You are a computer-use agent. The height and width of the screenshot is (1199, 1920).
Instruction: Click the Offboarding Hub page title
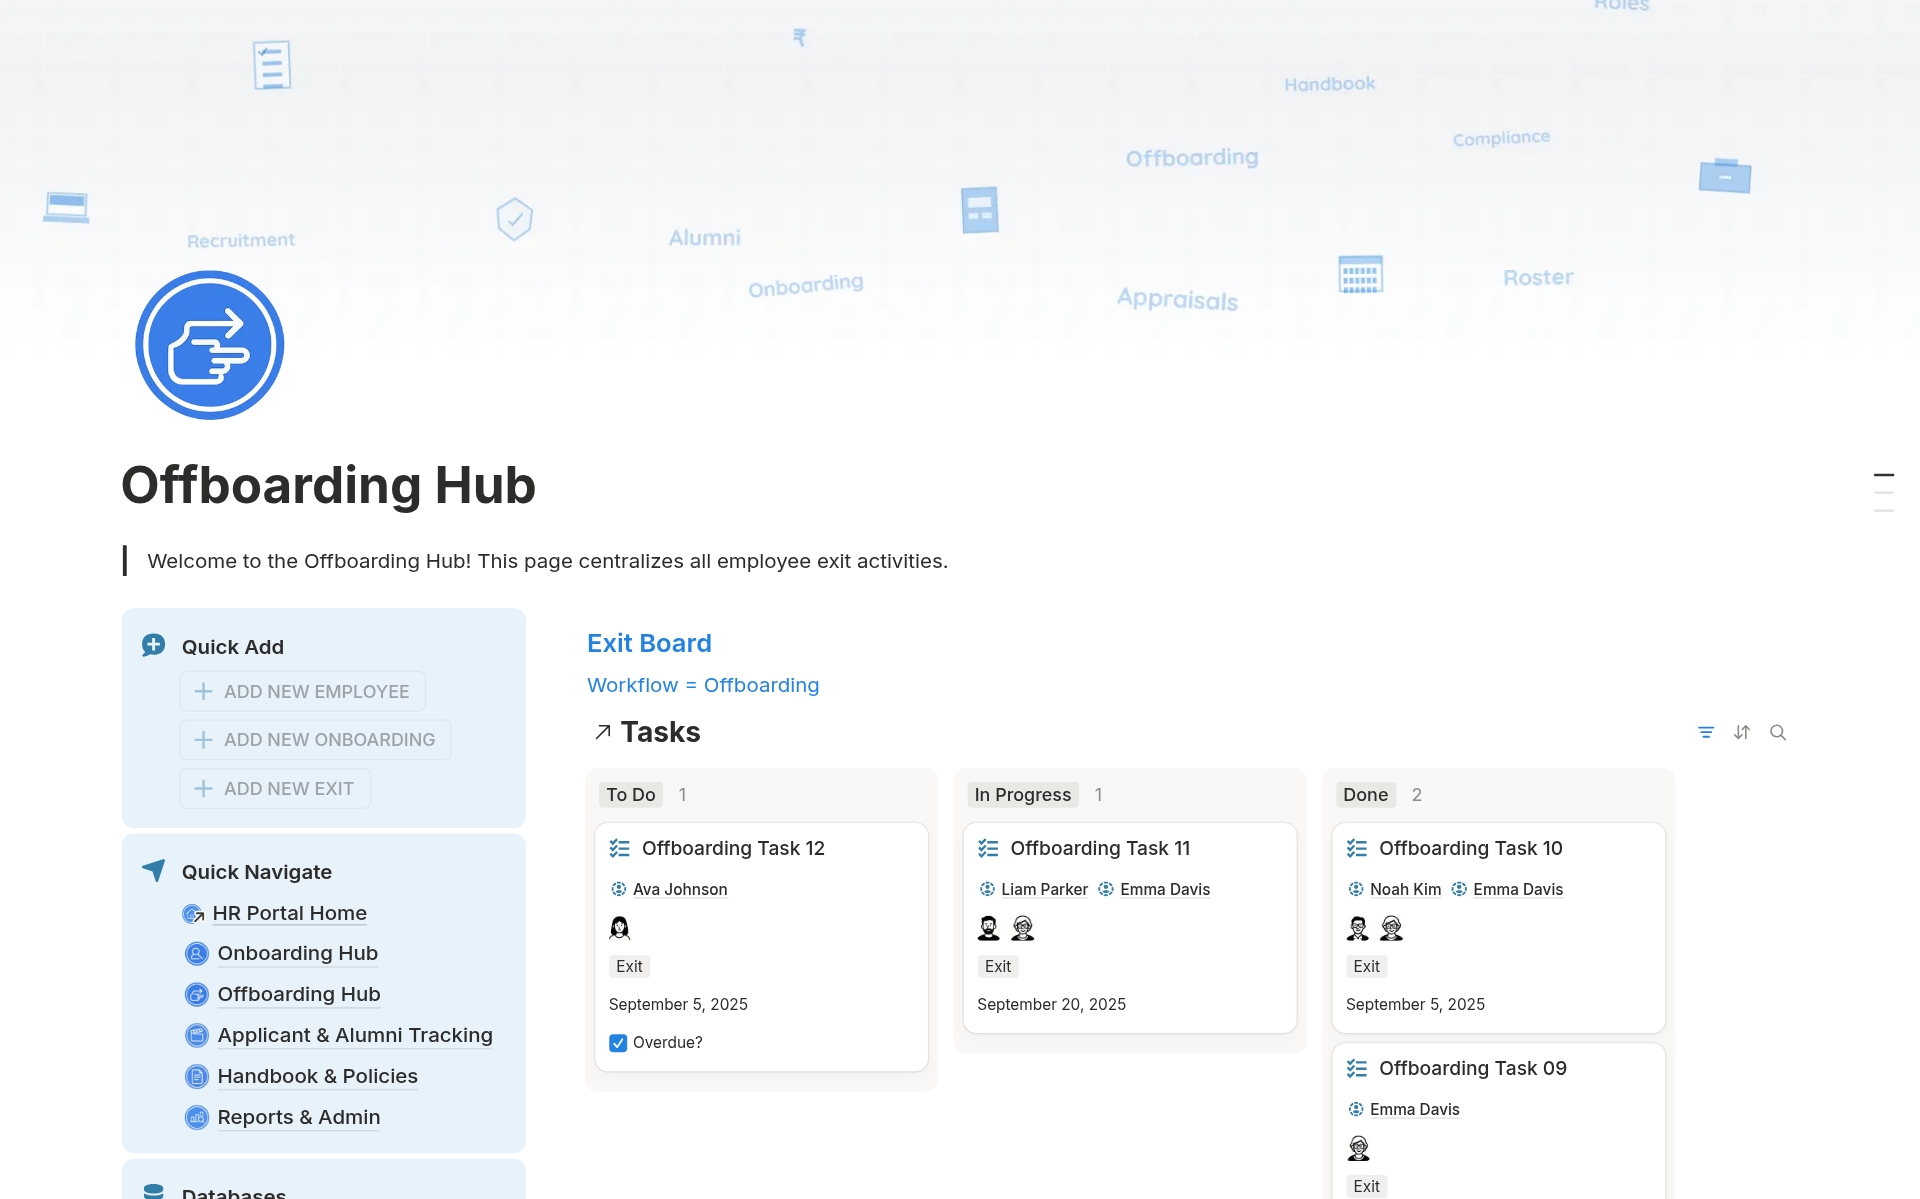[x=328, y=486]
